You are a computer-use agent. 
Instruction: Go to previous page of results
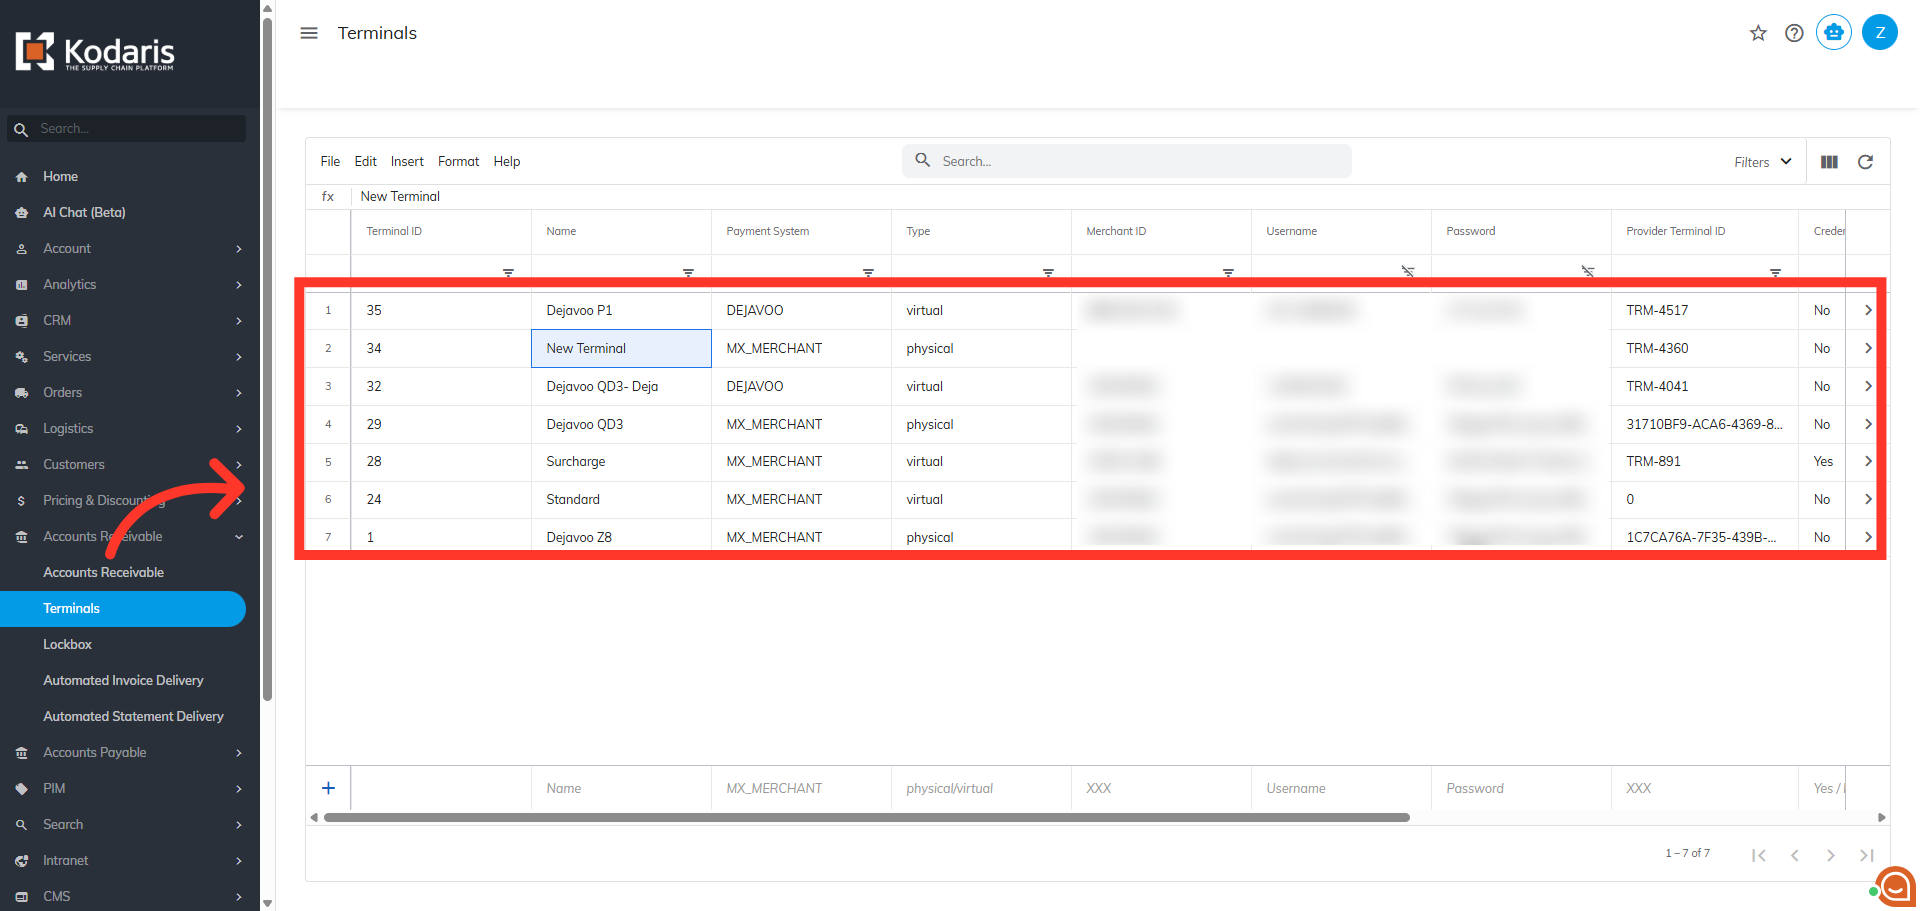[1795, 855]
